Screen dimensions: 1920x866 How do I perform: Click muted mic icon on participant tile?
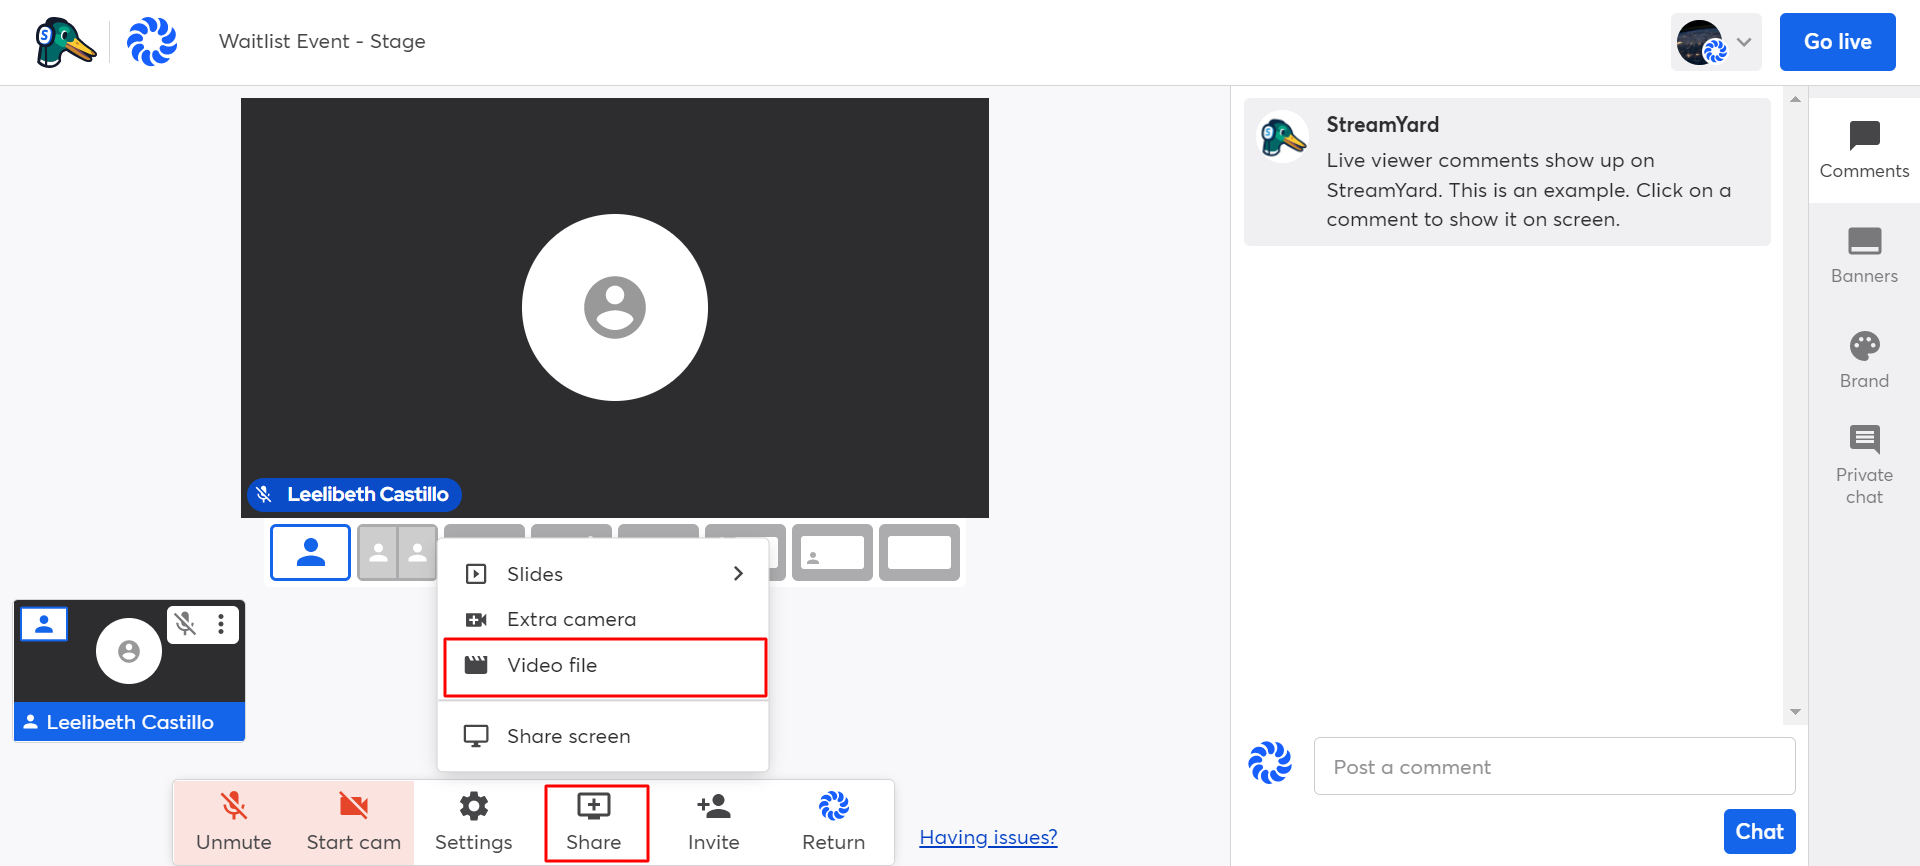point(185,624)
